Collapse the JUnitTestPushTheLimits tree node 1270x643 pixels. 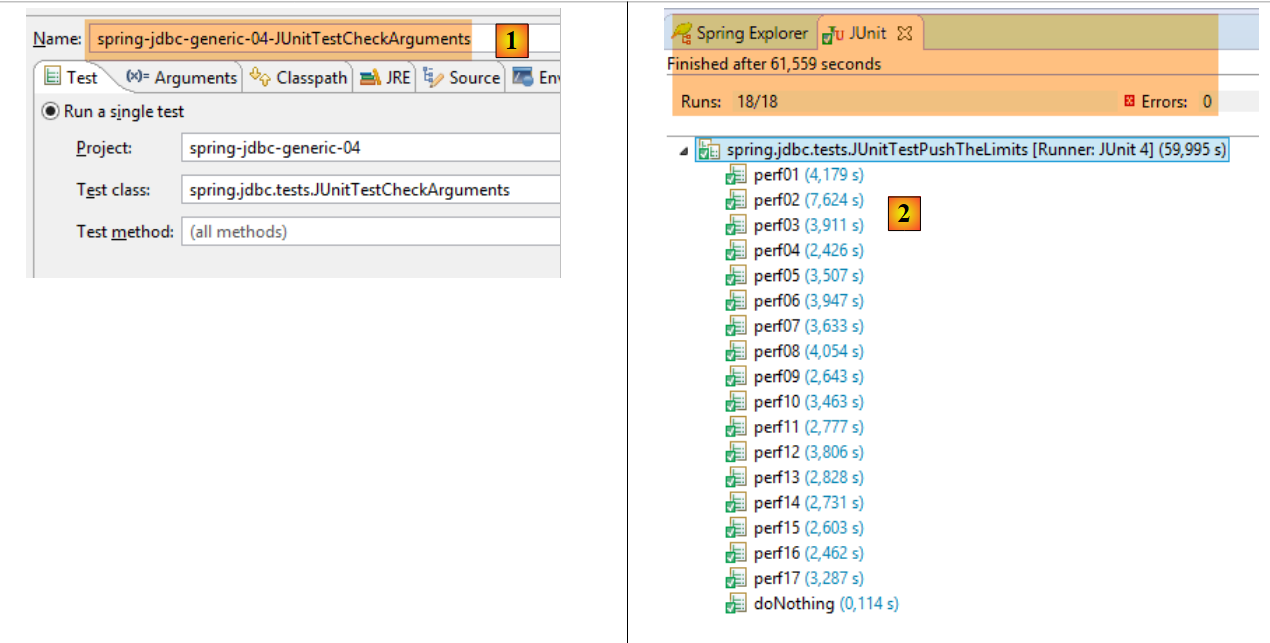click(683, 152)
